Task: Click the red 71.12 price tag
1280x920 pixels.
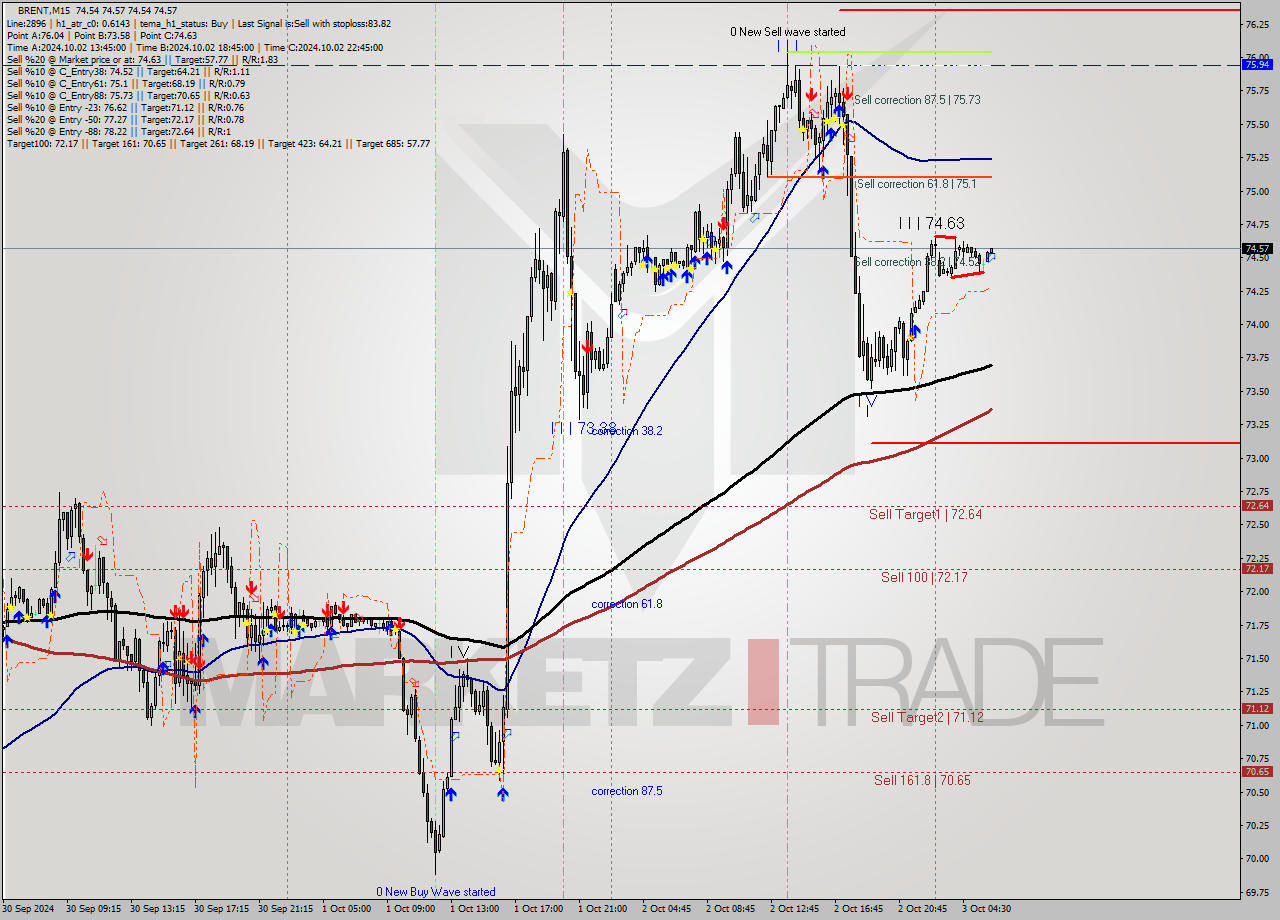Action: (x=1257, y=709)
